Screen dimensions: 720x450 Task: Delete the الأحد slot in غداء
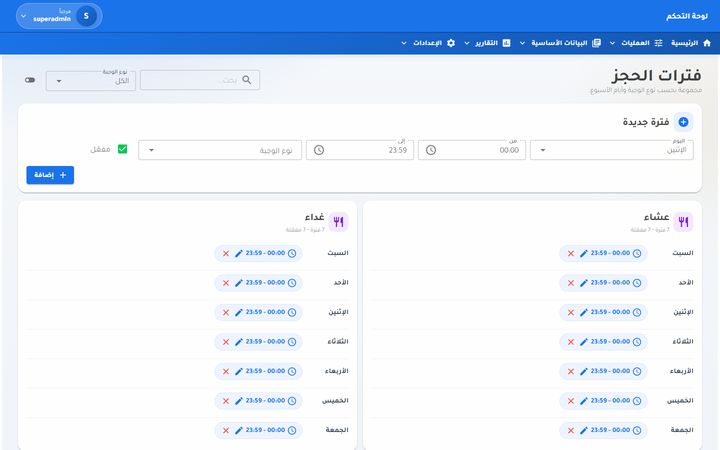(x=226, y=283)
